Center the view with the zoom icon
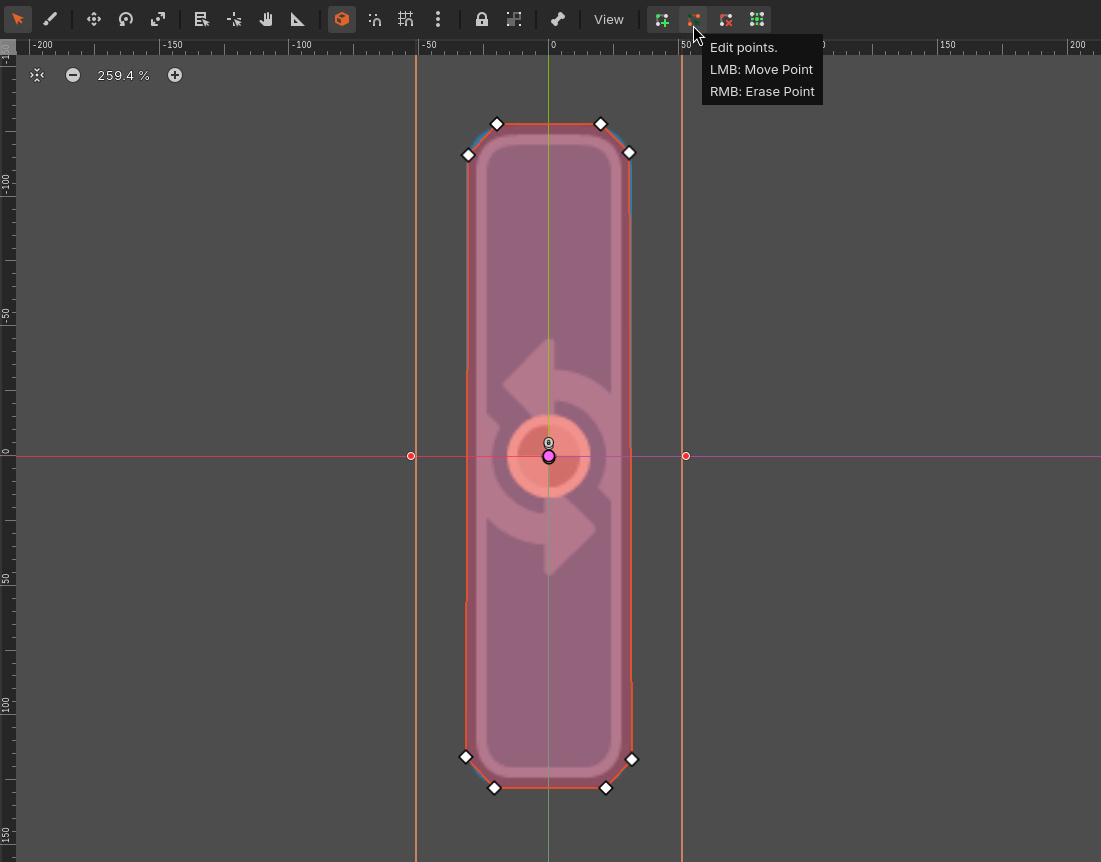Viewport: 1101px width, 862px height. [37, 75]
